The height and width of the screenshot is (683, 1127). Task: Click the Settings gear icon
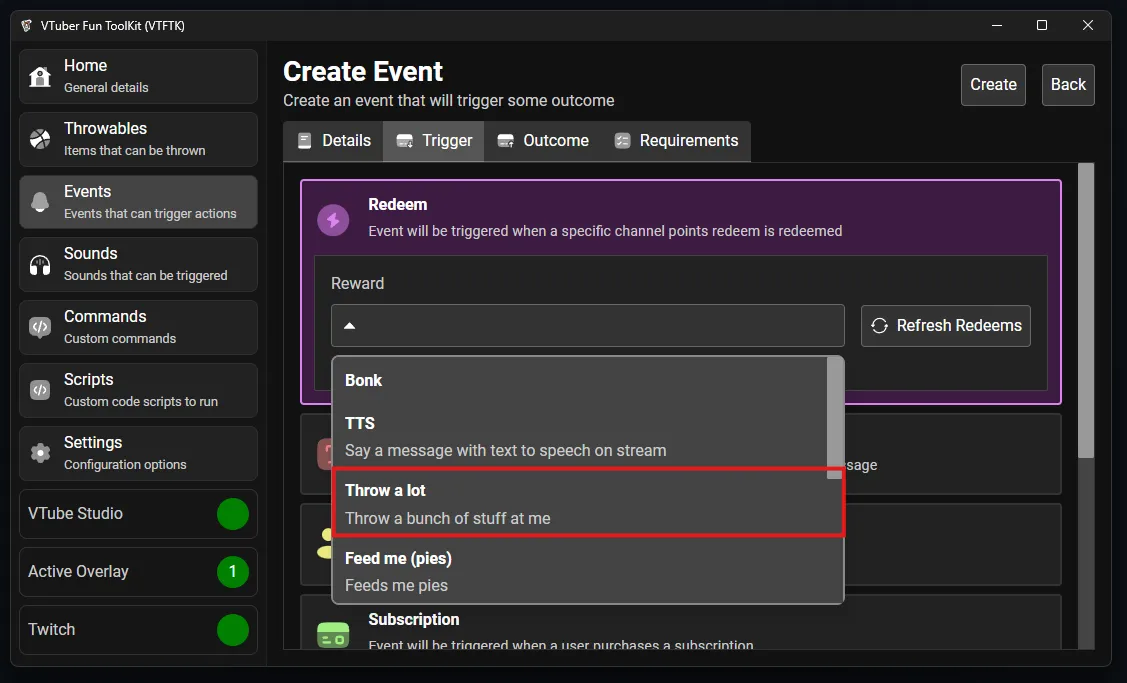(40, 453)
